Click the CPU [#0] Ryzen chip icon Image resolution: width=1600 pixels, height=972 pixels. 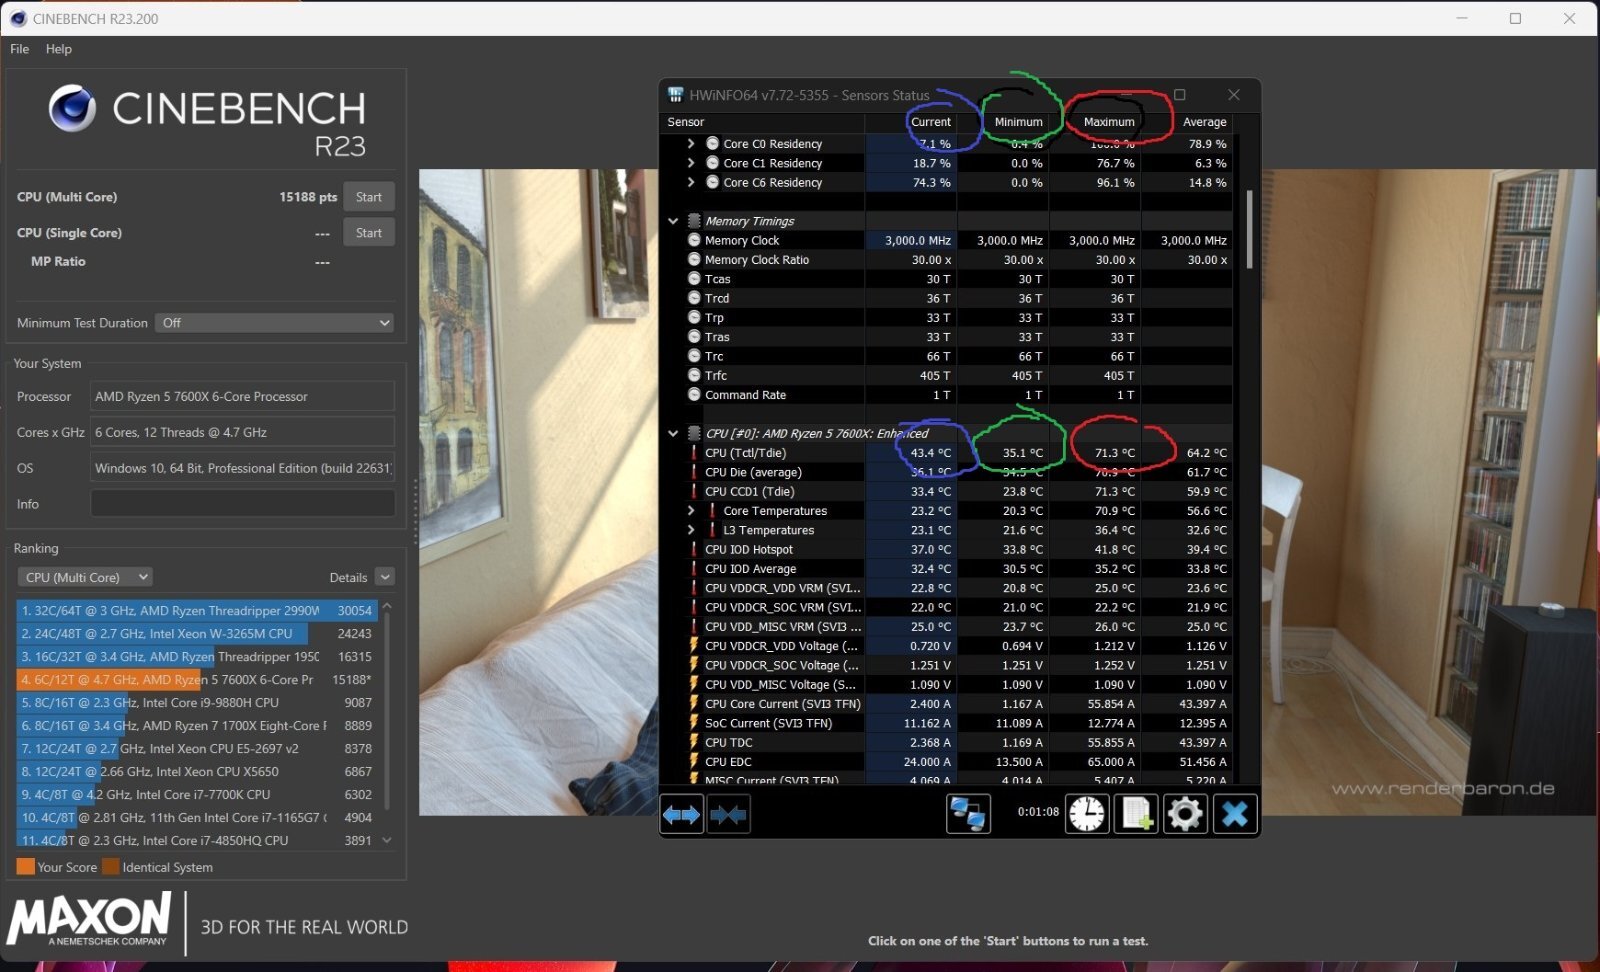pyautogui.click(x=694, y=433)
